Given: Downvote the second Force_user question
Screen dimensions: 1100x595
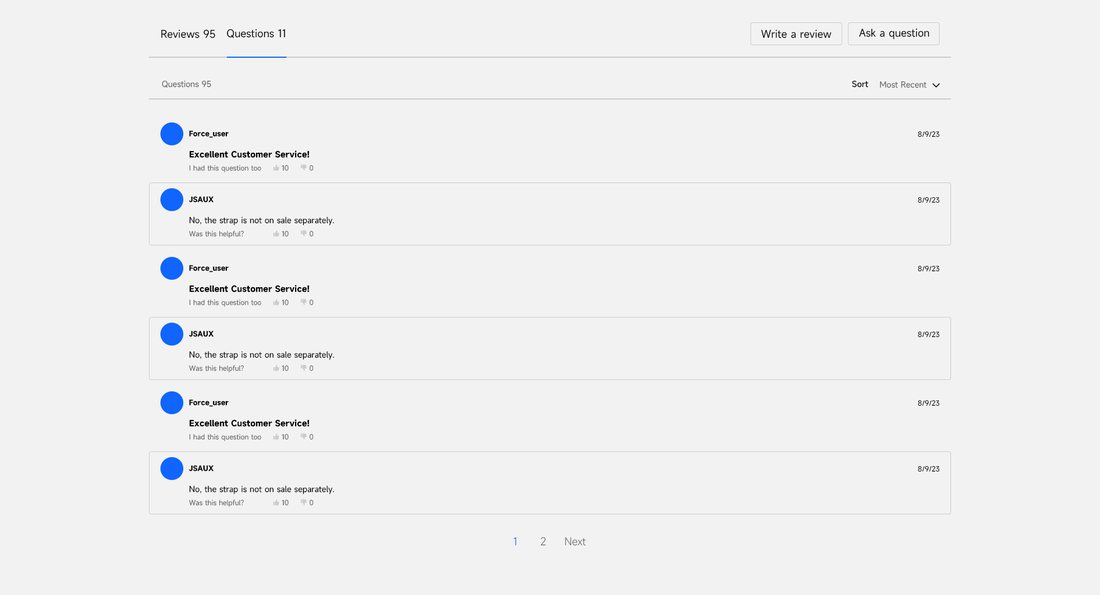Looking at the screenshot, I should click(303, 303).
